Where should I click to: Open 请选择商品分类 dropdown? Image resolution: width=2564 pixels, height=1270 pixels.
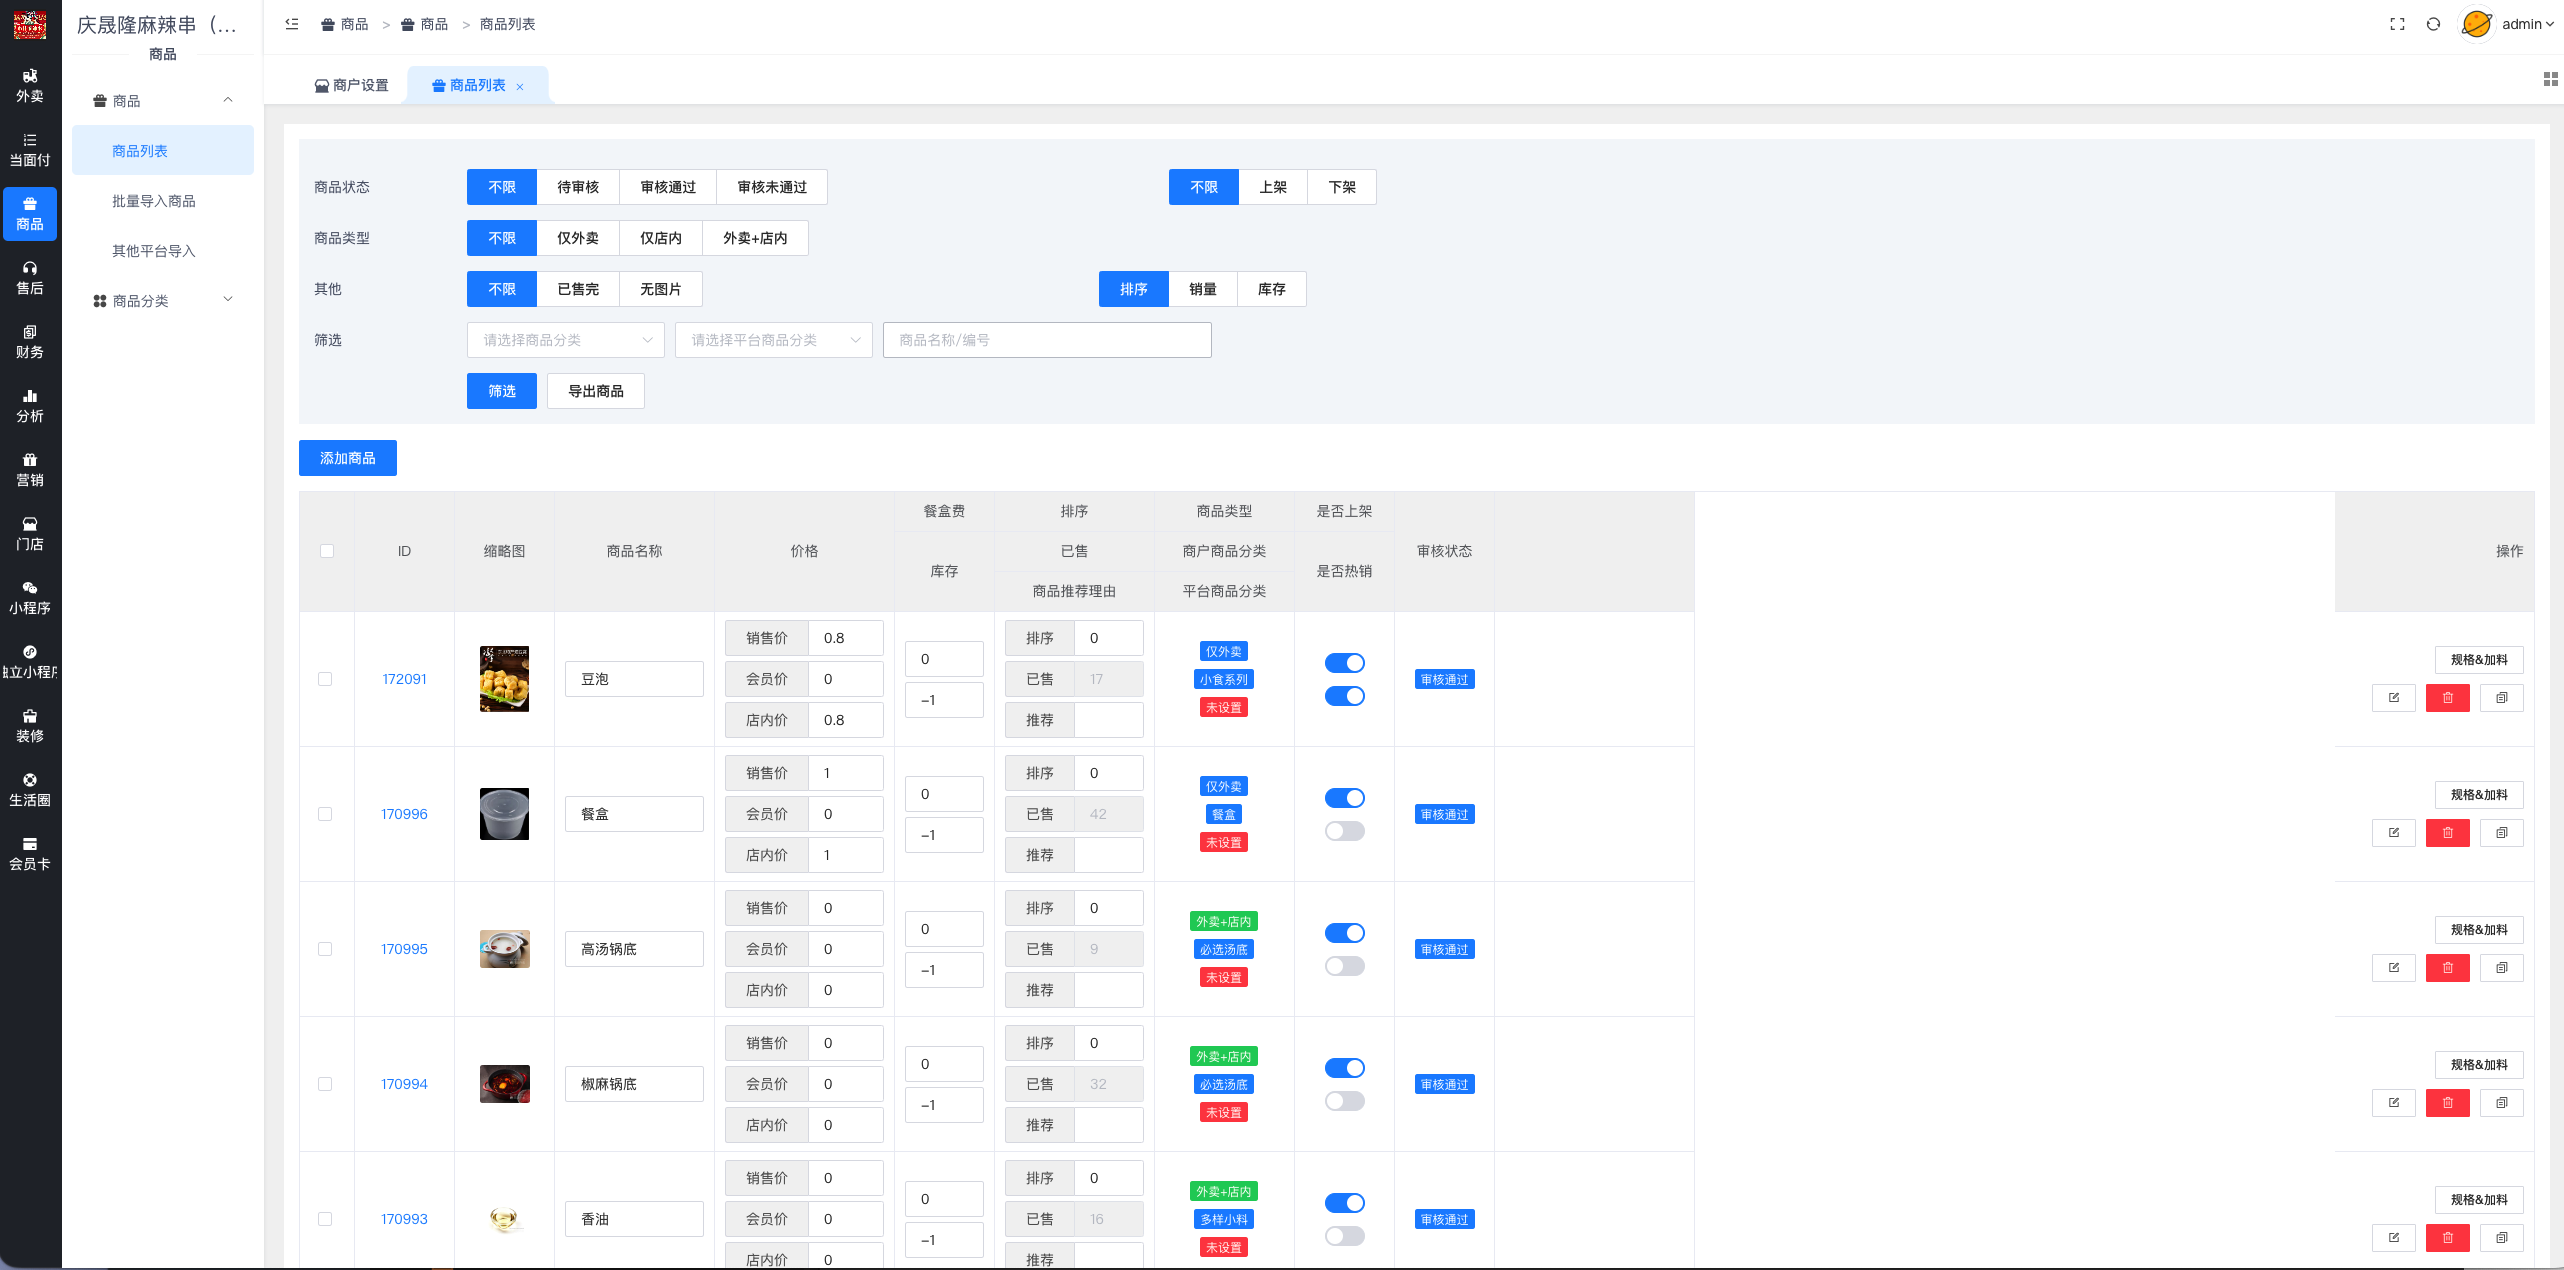pyautogui.click(x=565, y=340)
